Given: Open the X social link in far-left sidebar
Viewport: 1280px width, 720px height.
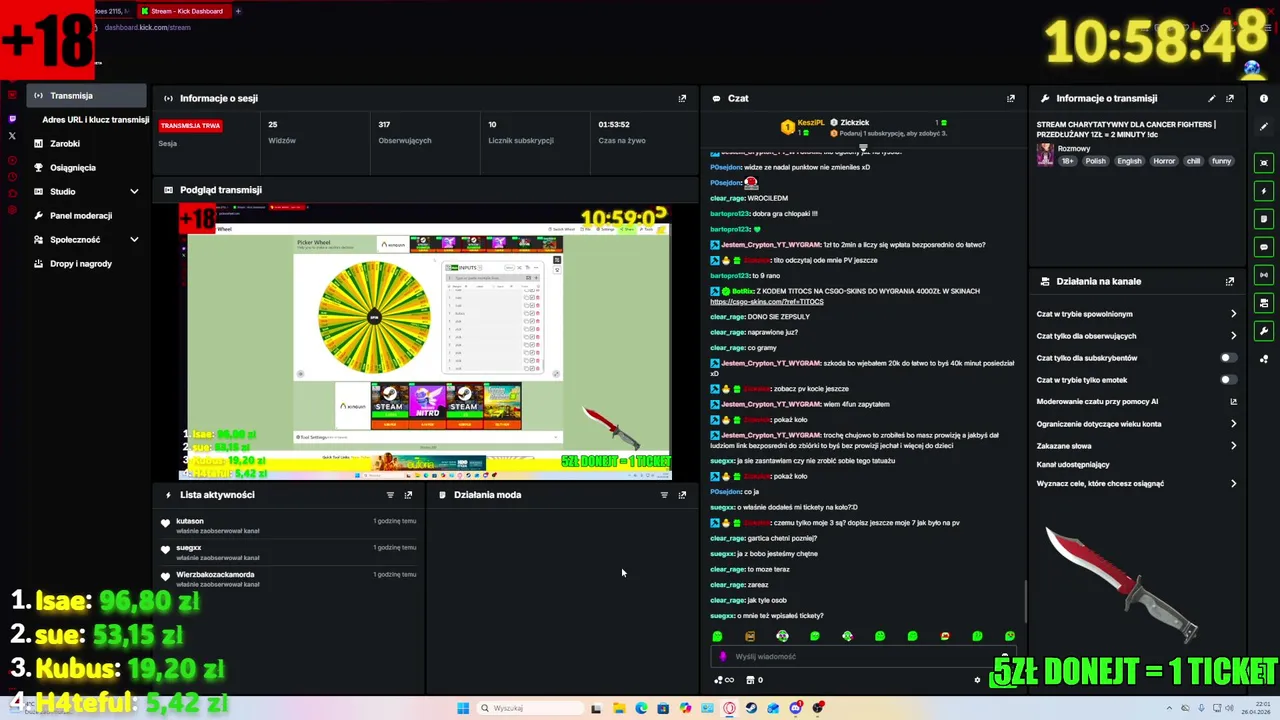Looking at the screenshot, I should click(12, 135).
